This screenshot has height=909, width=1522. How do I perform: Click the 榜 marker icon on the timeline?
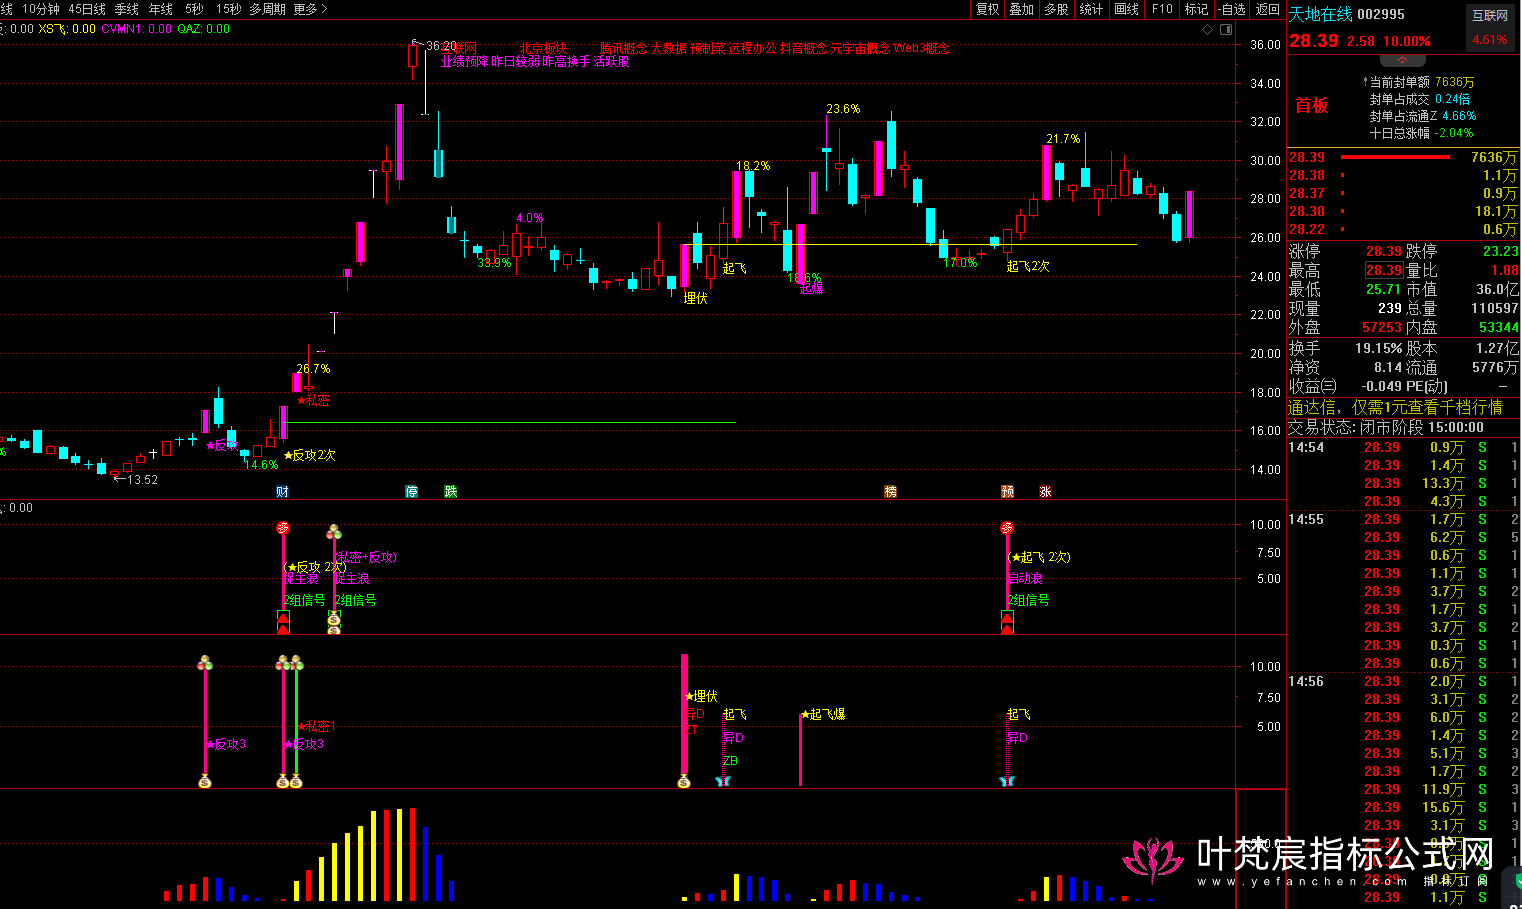890,491
